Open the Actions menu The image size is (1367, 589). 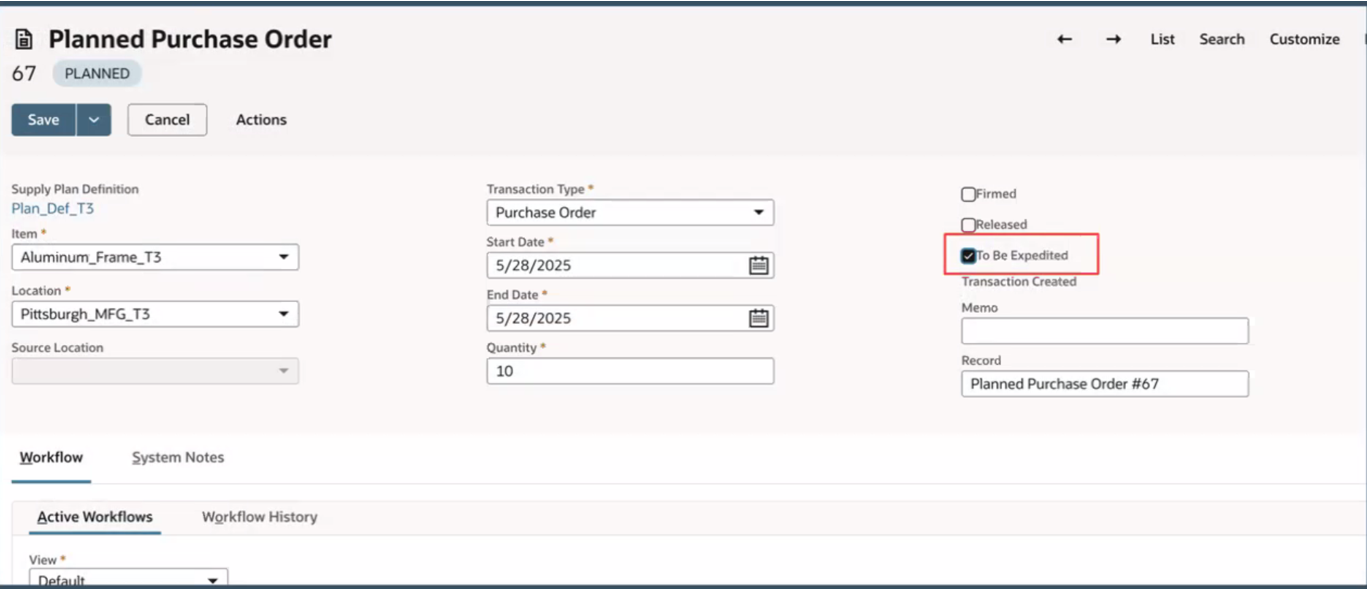[x=261, y=120]
